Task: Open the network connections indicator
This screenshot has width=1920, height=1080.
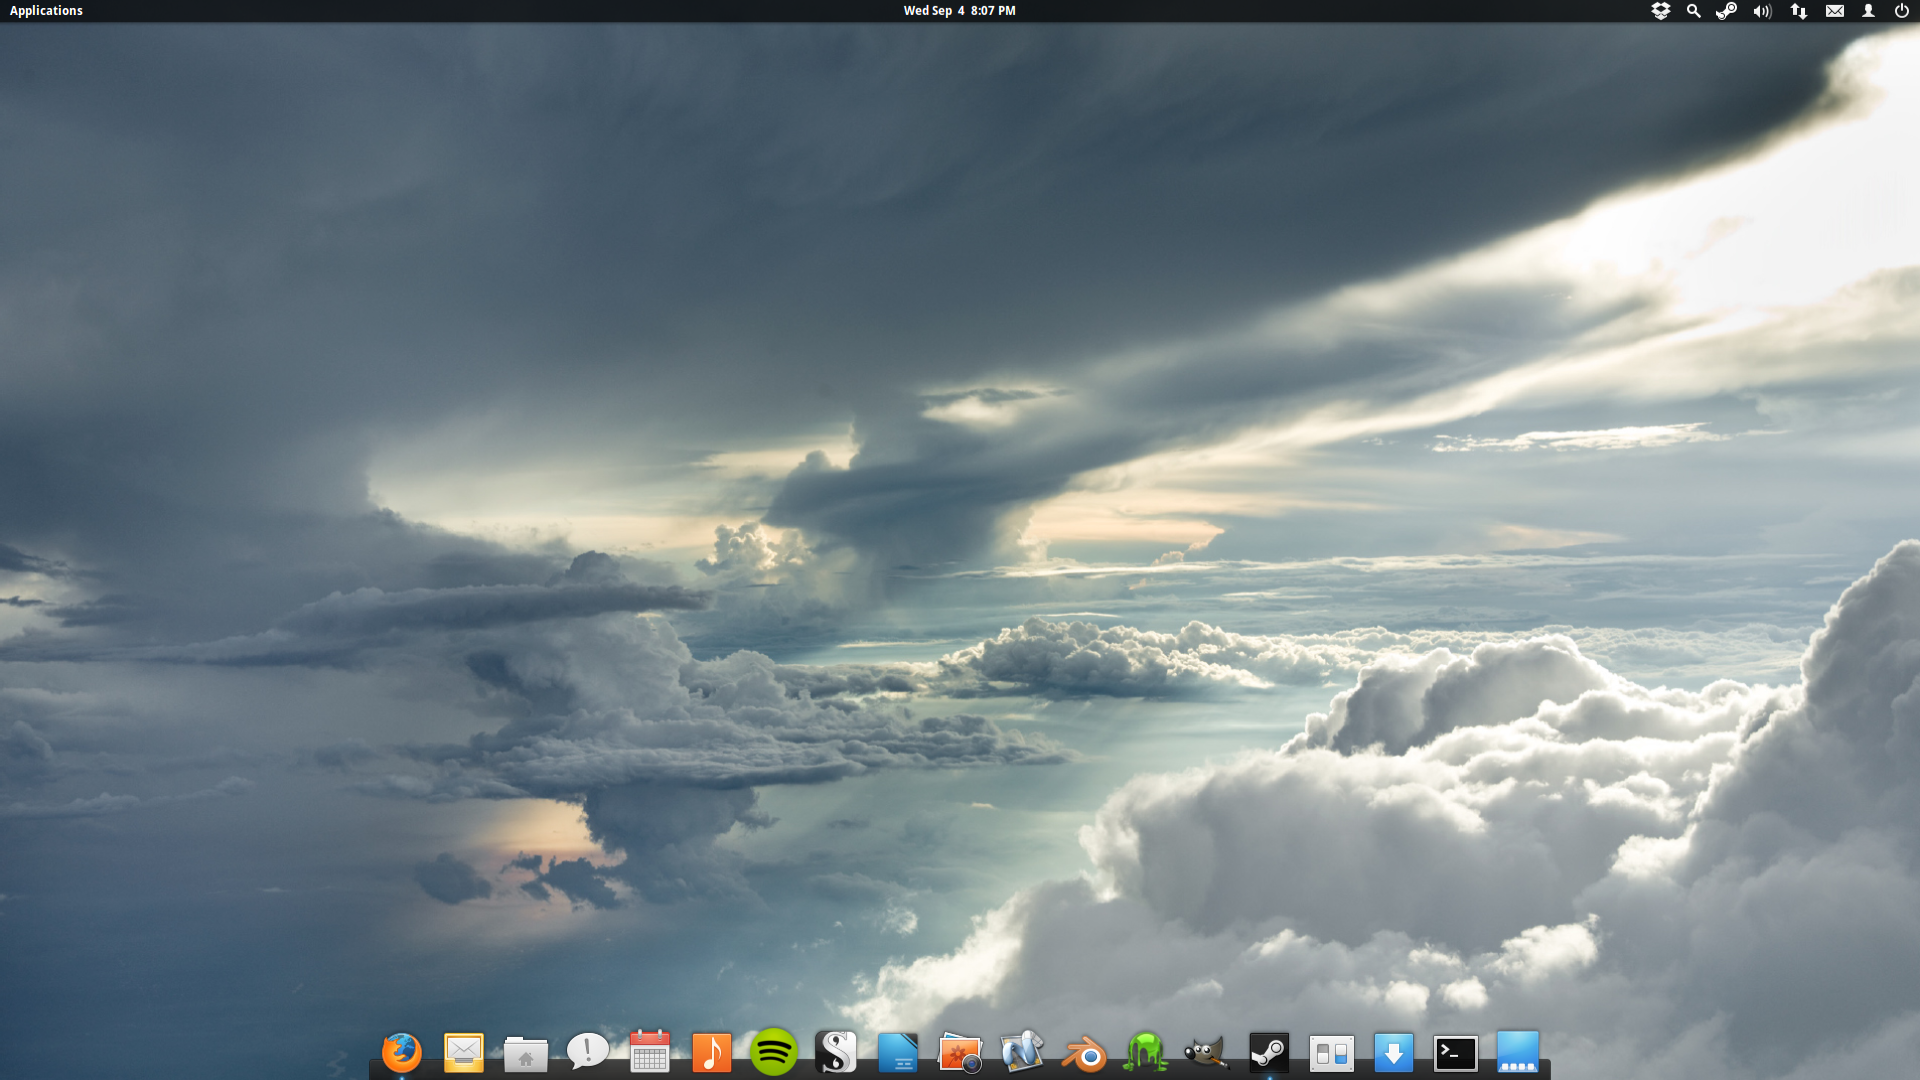Action: (1798, 11)
